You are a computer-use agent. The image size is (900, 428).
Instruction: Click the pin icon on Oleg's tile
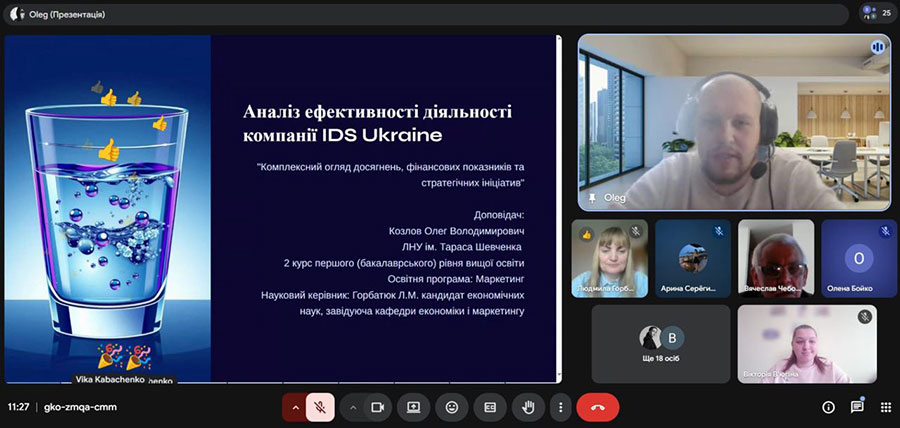pos(592,198)
